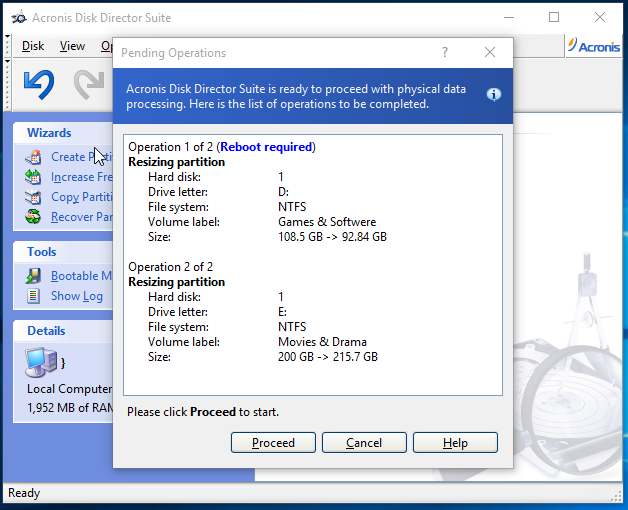Click the 'Movies & Drama' volume label
The height and width of the screenshot is (510, 628).
pos(322,342)
